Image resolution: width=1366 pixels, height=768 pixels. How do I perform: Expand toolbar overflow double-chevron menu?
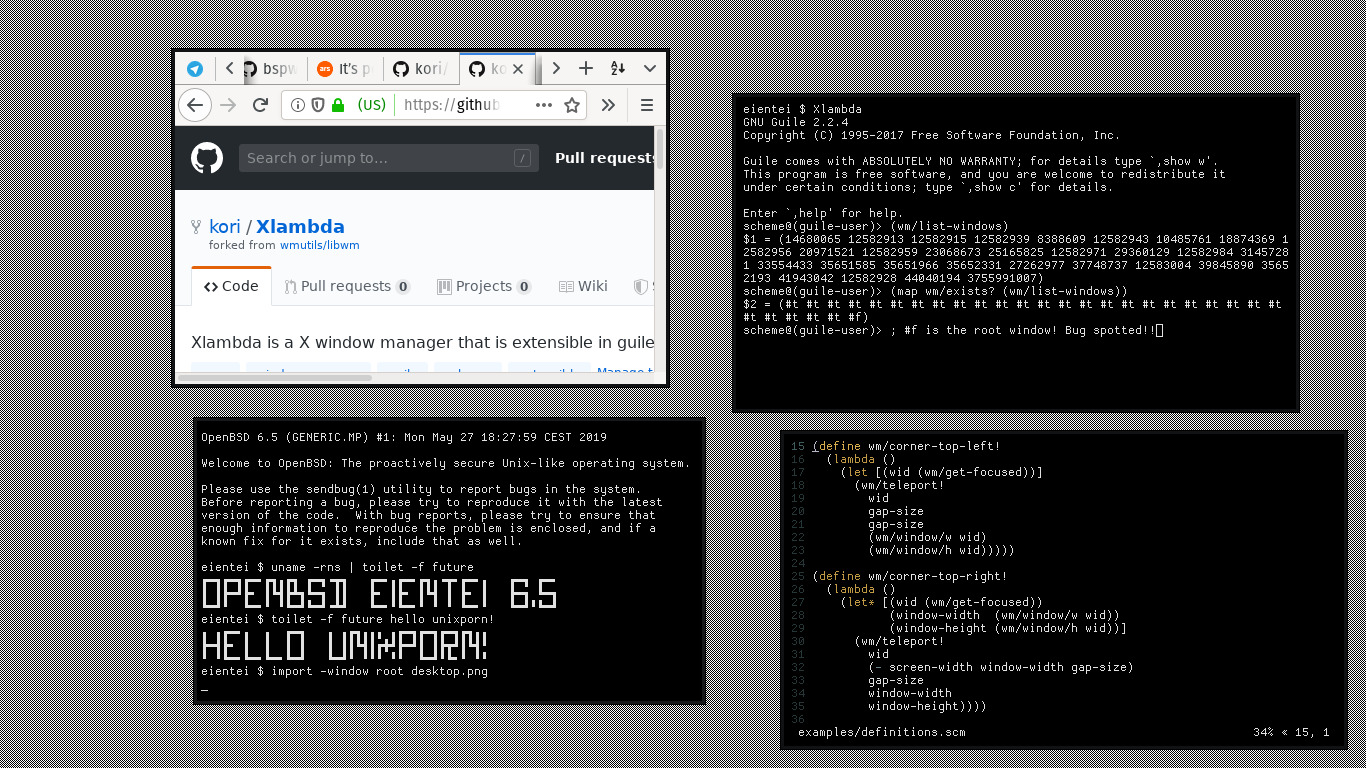pyautogui.click(x=608, y=105)
